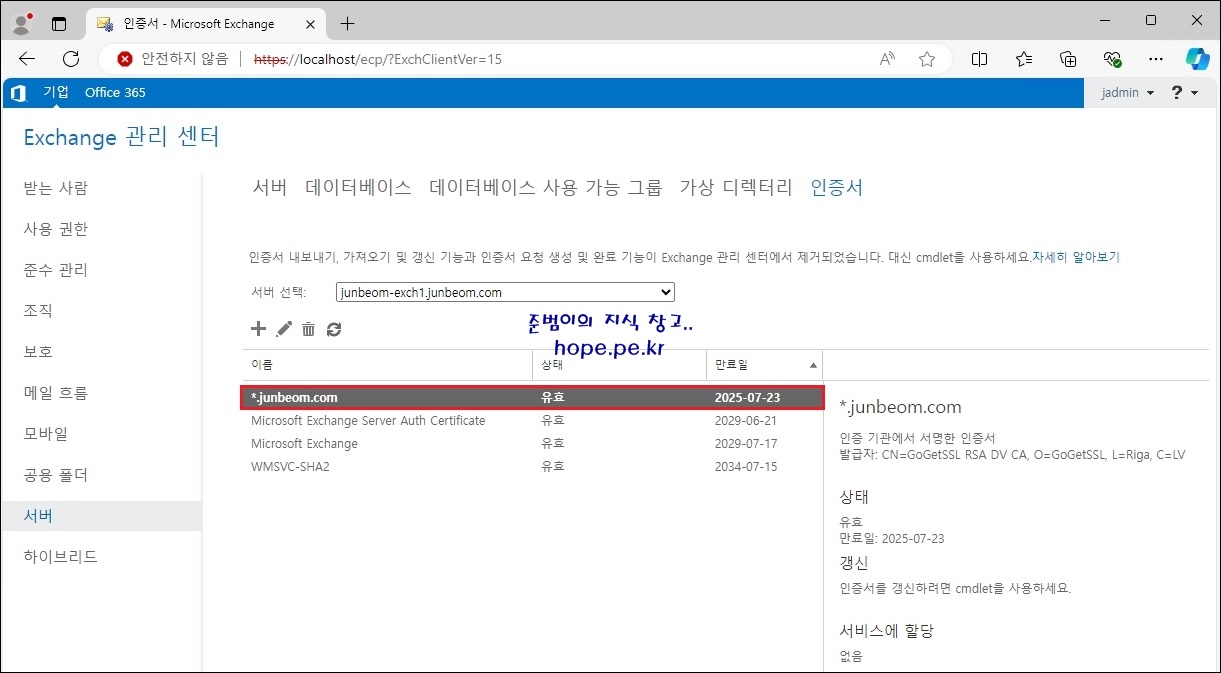Select the WMSVC-SHA2 certificate row
The height and width of the screenshot is (673, 1221).
(532, 467)
